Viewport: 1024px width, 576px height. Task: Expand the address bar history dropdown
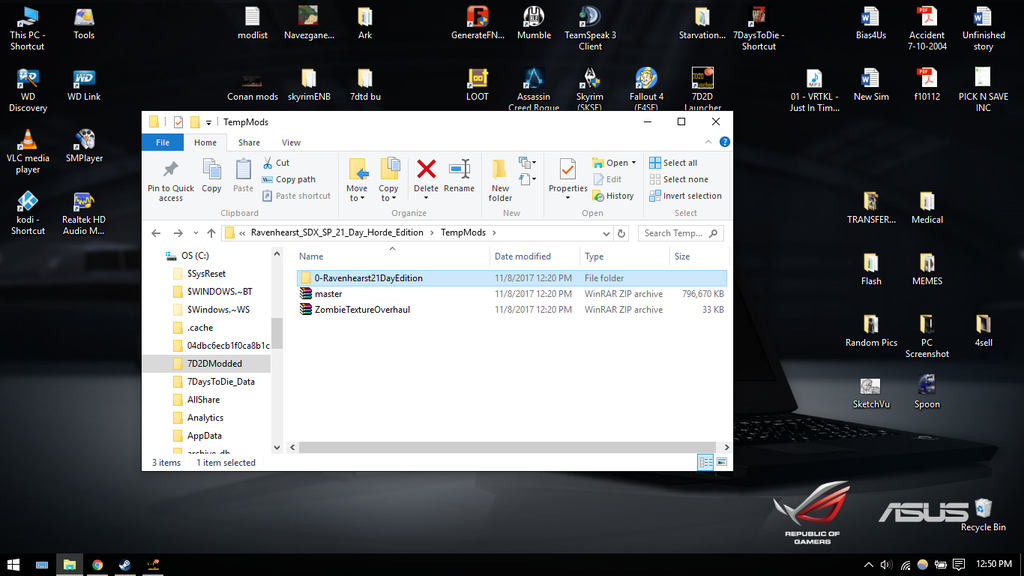[606, 233]
